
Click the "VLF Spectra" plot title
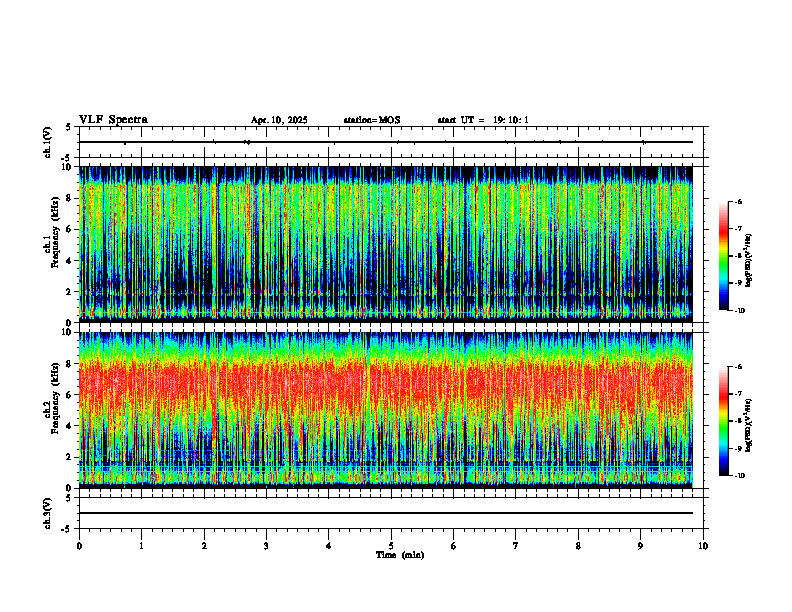113,120
